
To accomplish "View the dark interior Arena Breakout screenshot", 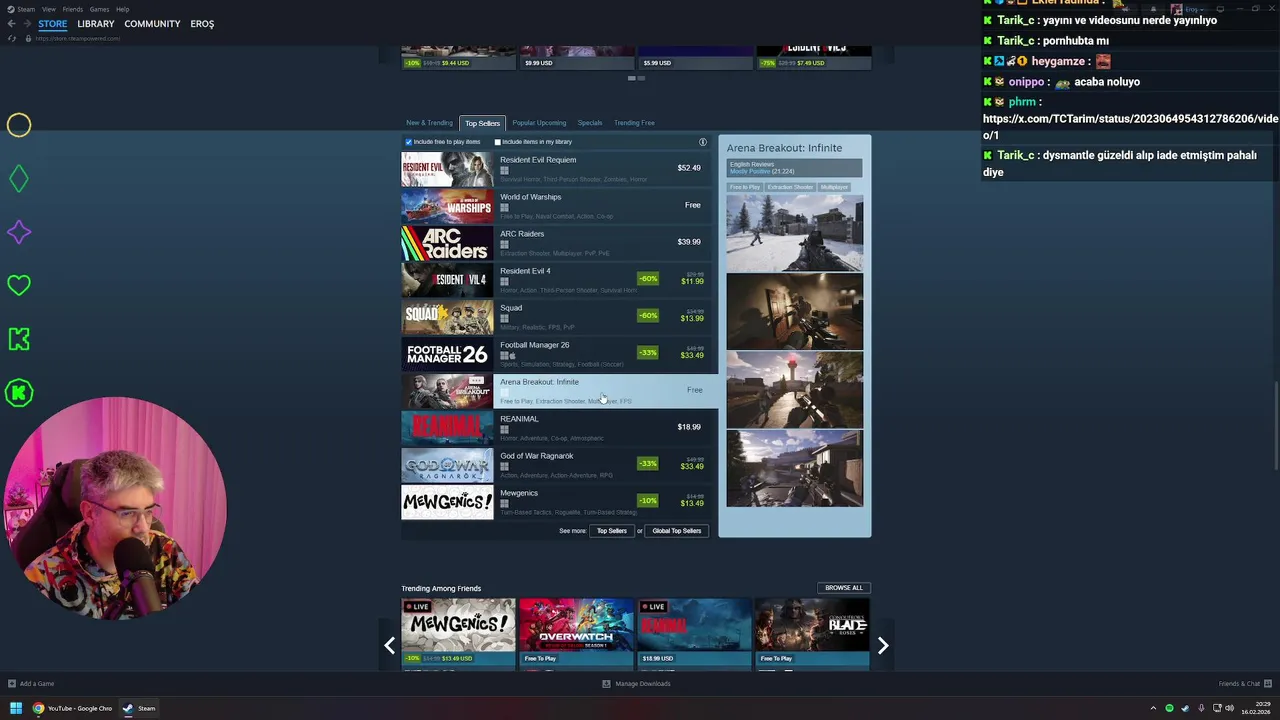I will pos(794,311).
